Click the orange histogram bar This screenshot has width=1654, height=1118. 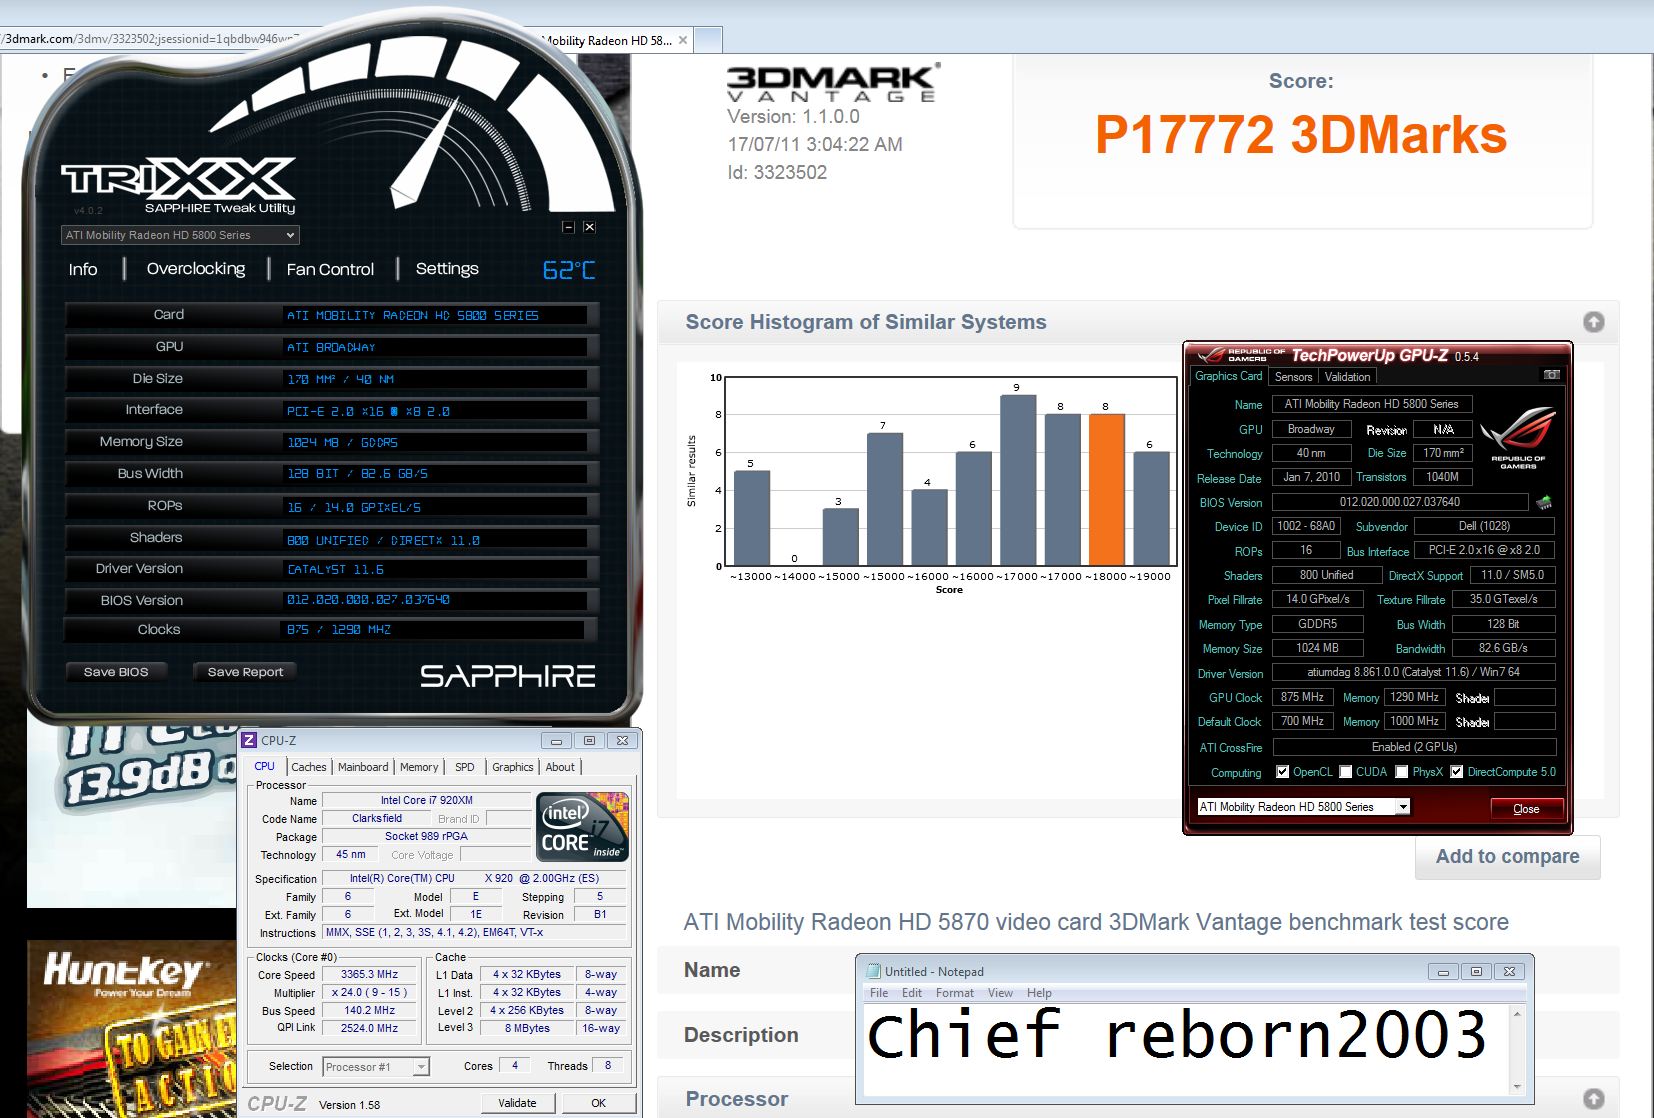coord(1106,490)
